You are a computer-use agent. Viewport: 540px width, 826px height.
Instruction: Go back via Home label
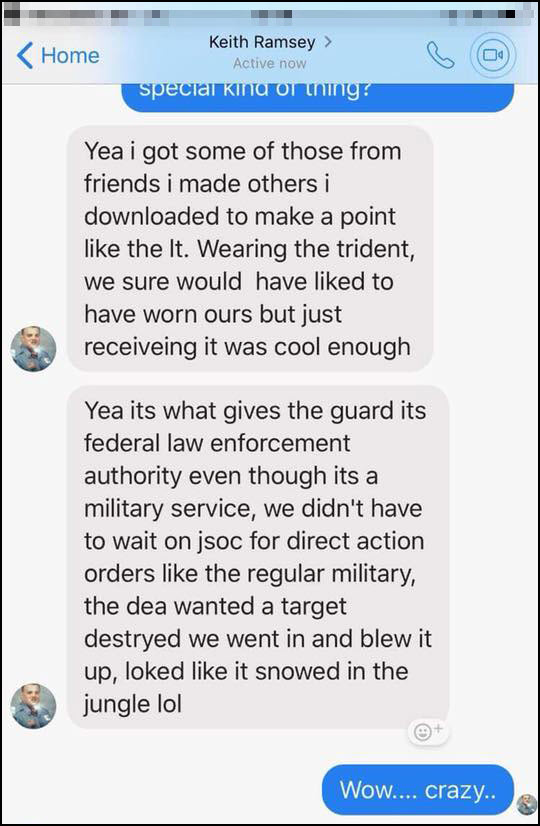pyautogui.click(x=70, y=56)
